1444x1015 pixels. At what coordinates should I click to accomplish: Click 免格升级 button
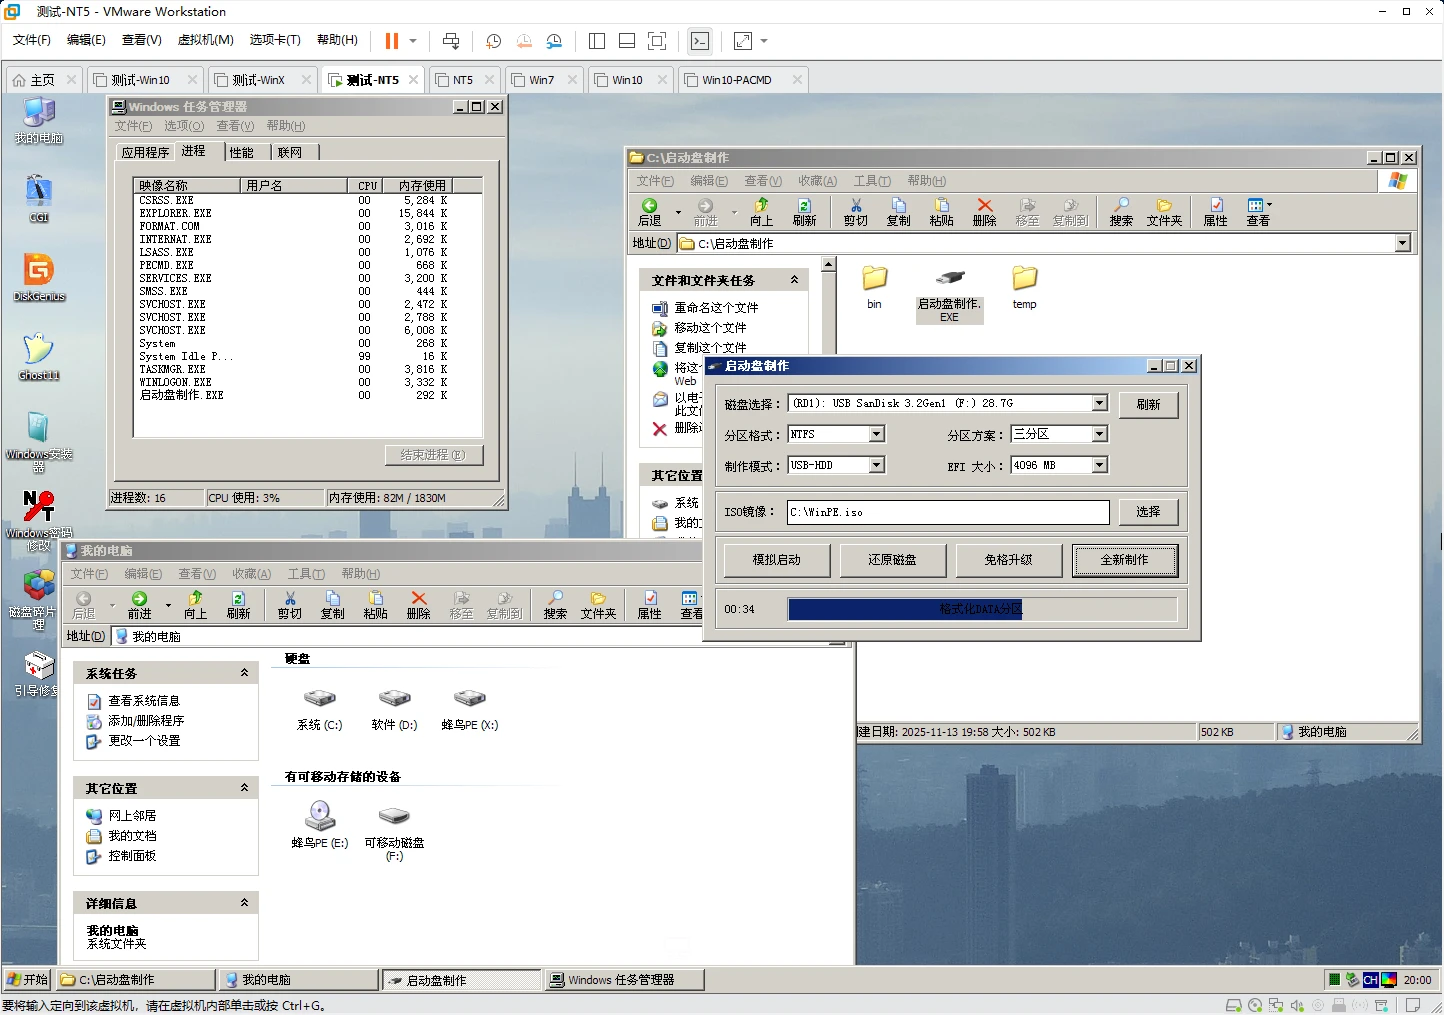point(1009,560)
